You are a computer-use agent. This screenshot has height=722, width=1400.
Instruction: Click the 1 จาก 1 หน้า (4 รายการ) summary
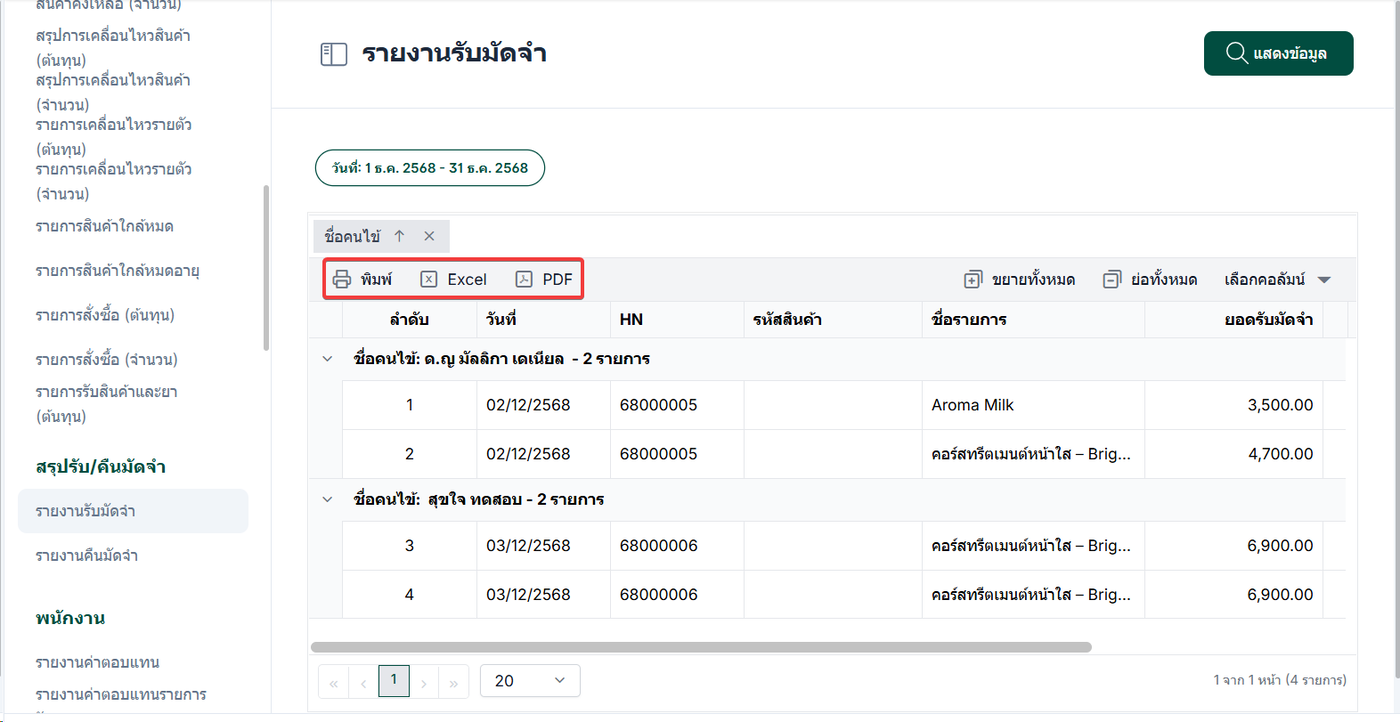1279,681
